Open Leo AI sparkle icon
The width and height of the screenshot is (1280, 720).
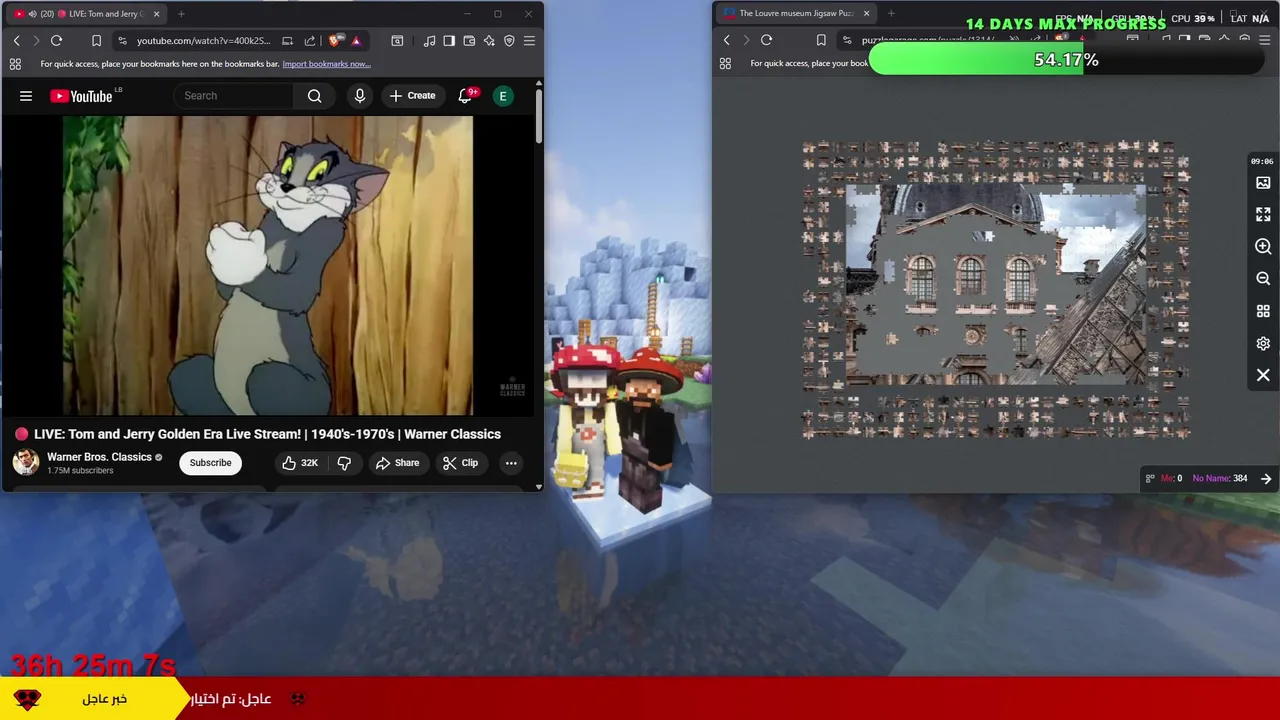coord(489,41)
